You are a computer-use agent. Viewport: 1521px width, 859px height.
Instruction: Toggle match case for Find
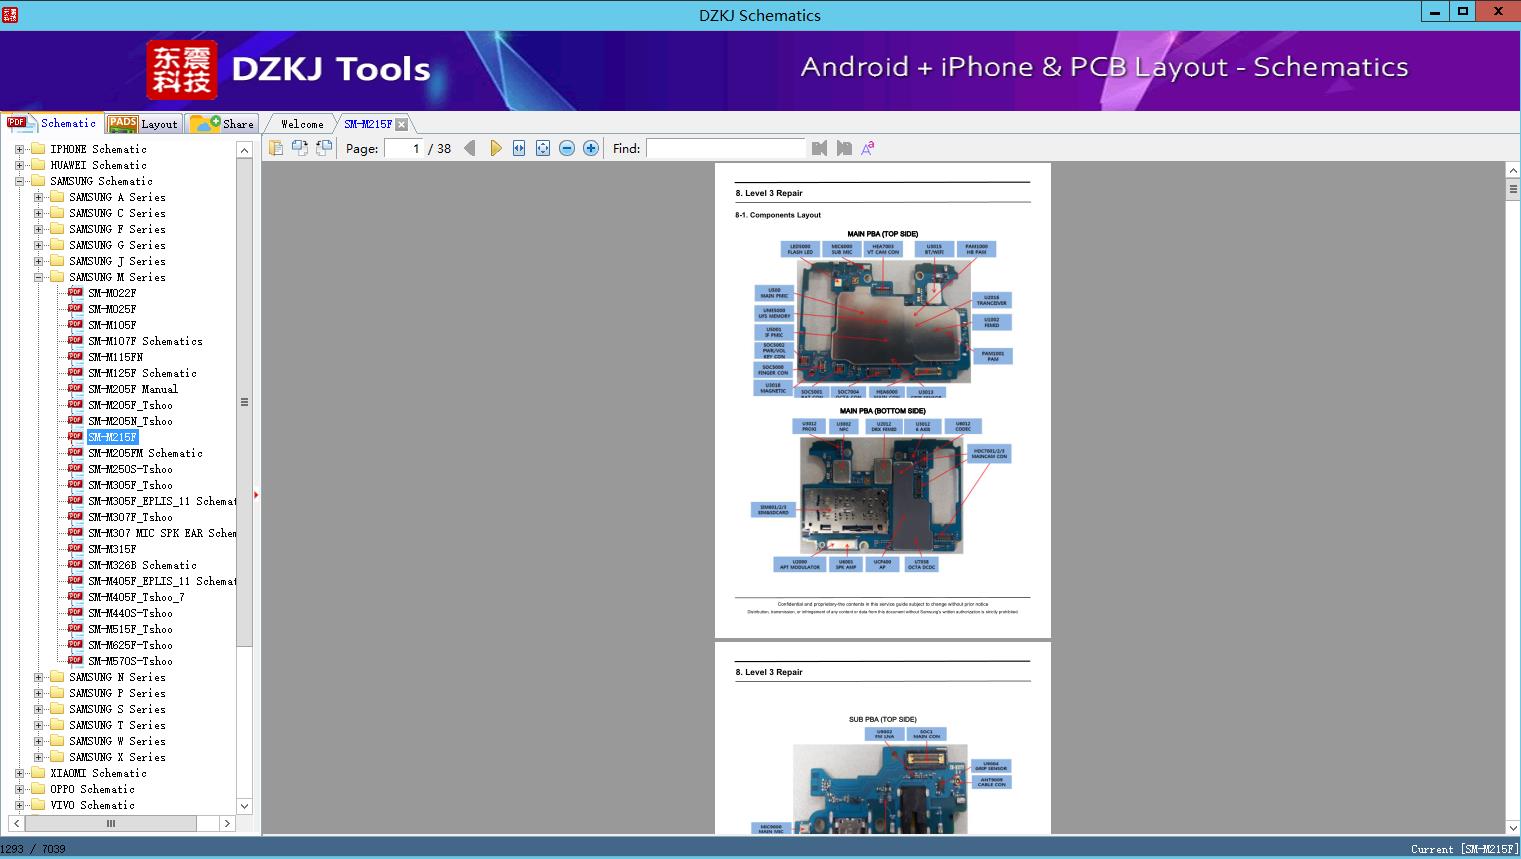tap(868, 148)
